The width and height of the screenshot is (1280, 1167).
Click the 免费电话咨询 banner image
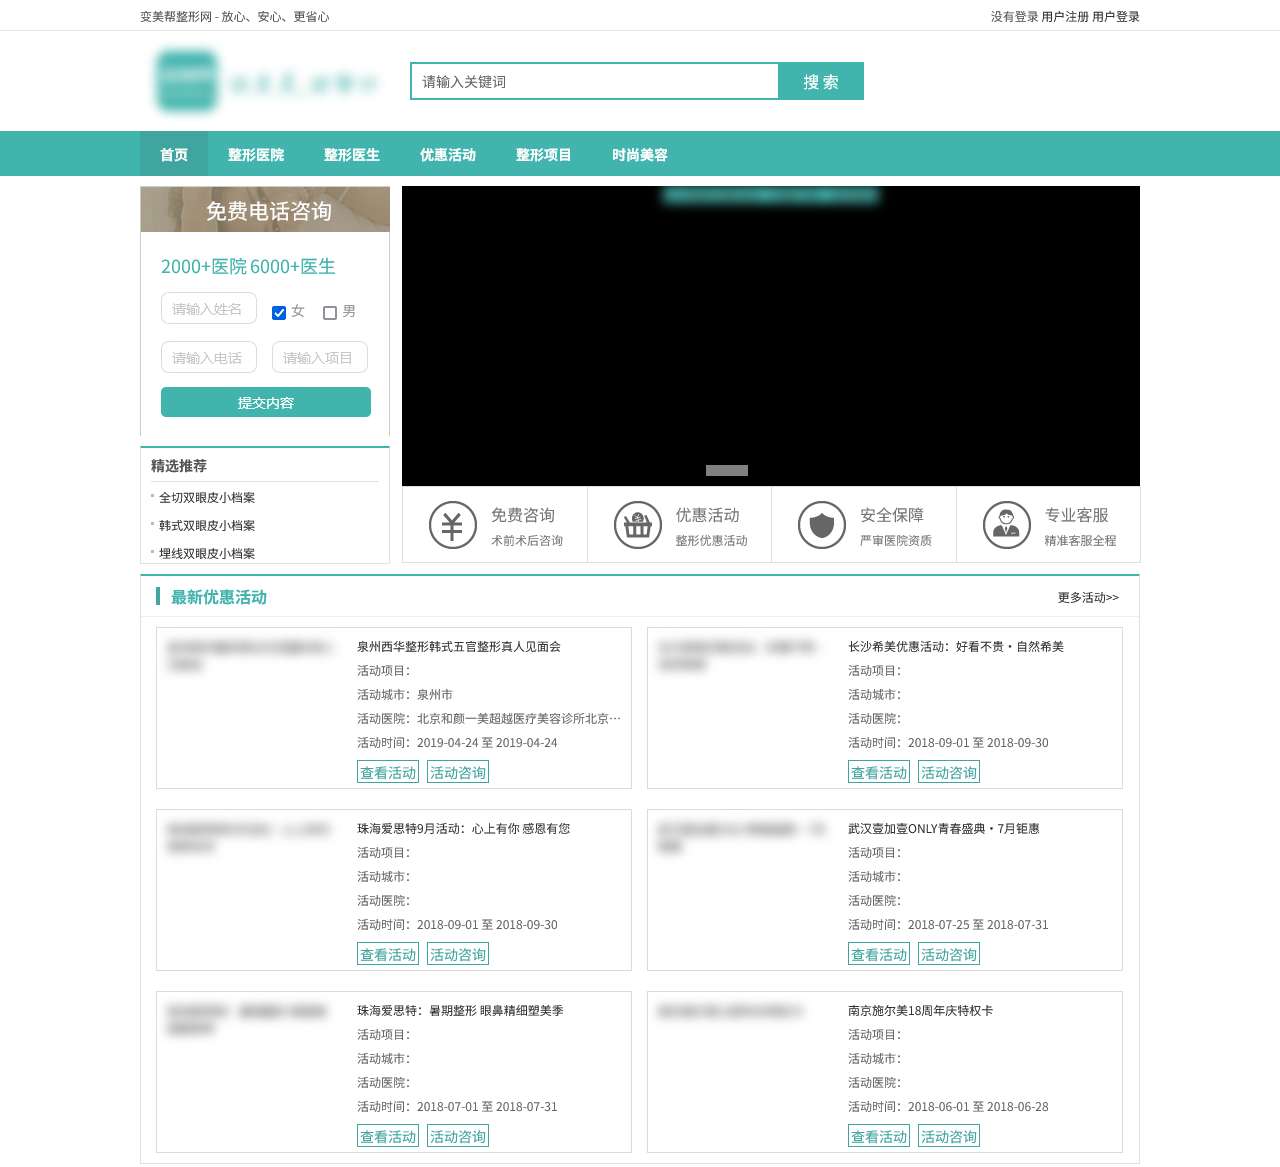click(x=265, y=209)
